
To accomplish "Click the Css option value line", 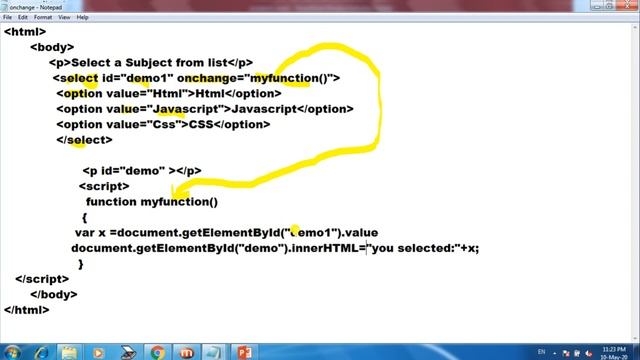I will coord(163,124).
